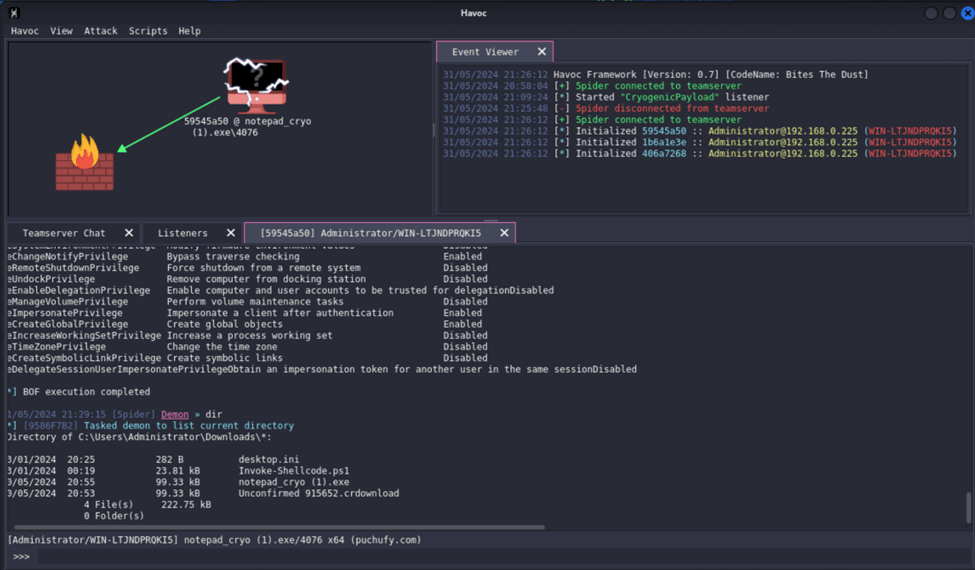Close the Administrator session tab

point(504,233)
